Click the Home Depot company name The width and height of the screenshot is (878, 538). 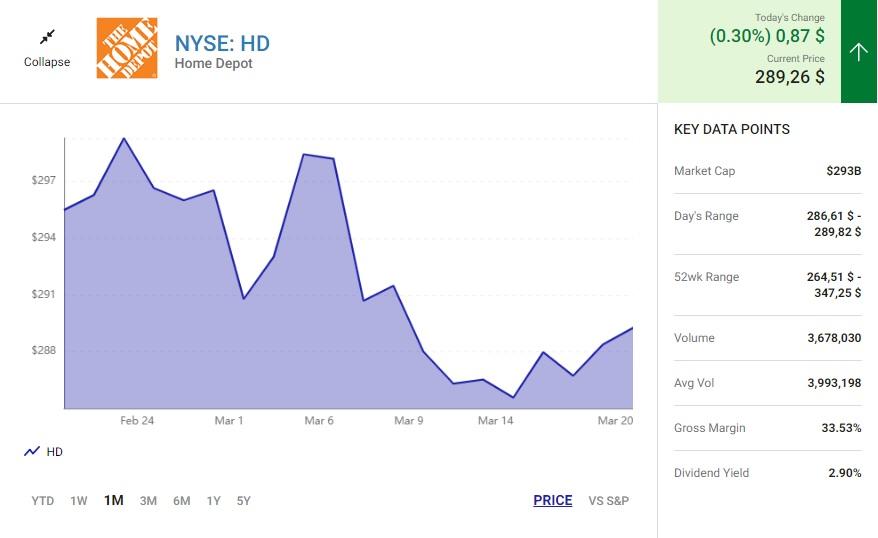point(213,63)
